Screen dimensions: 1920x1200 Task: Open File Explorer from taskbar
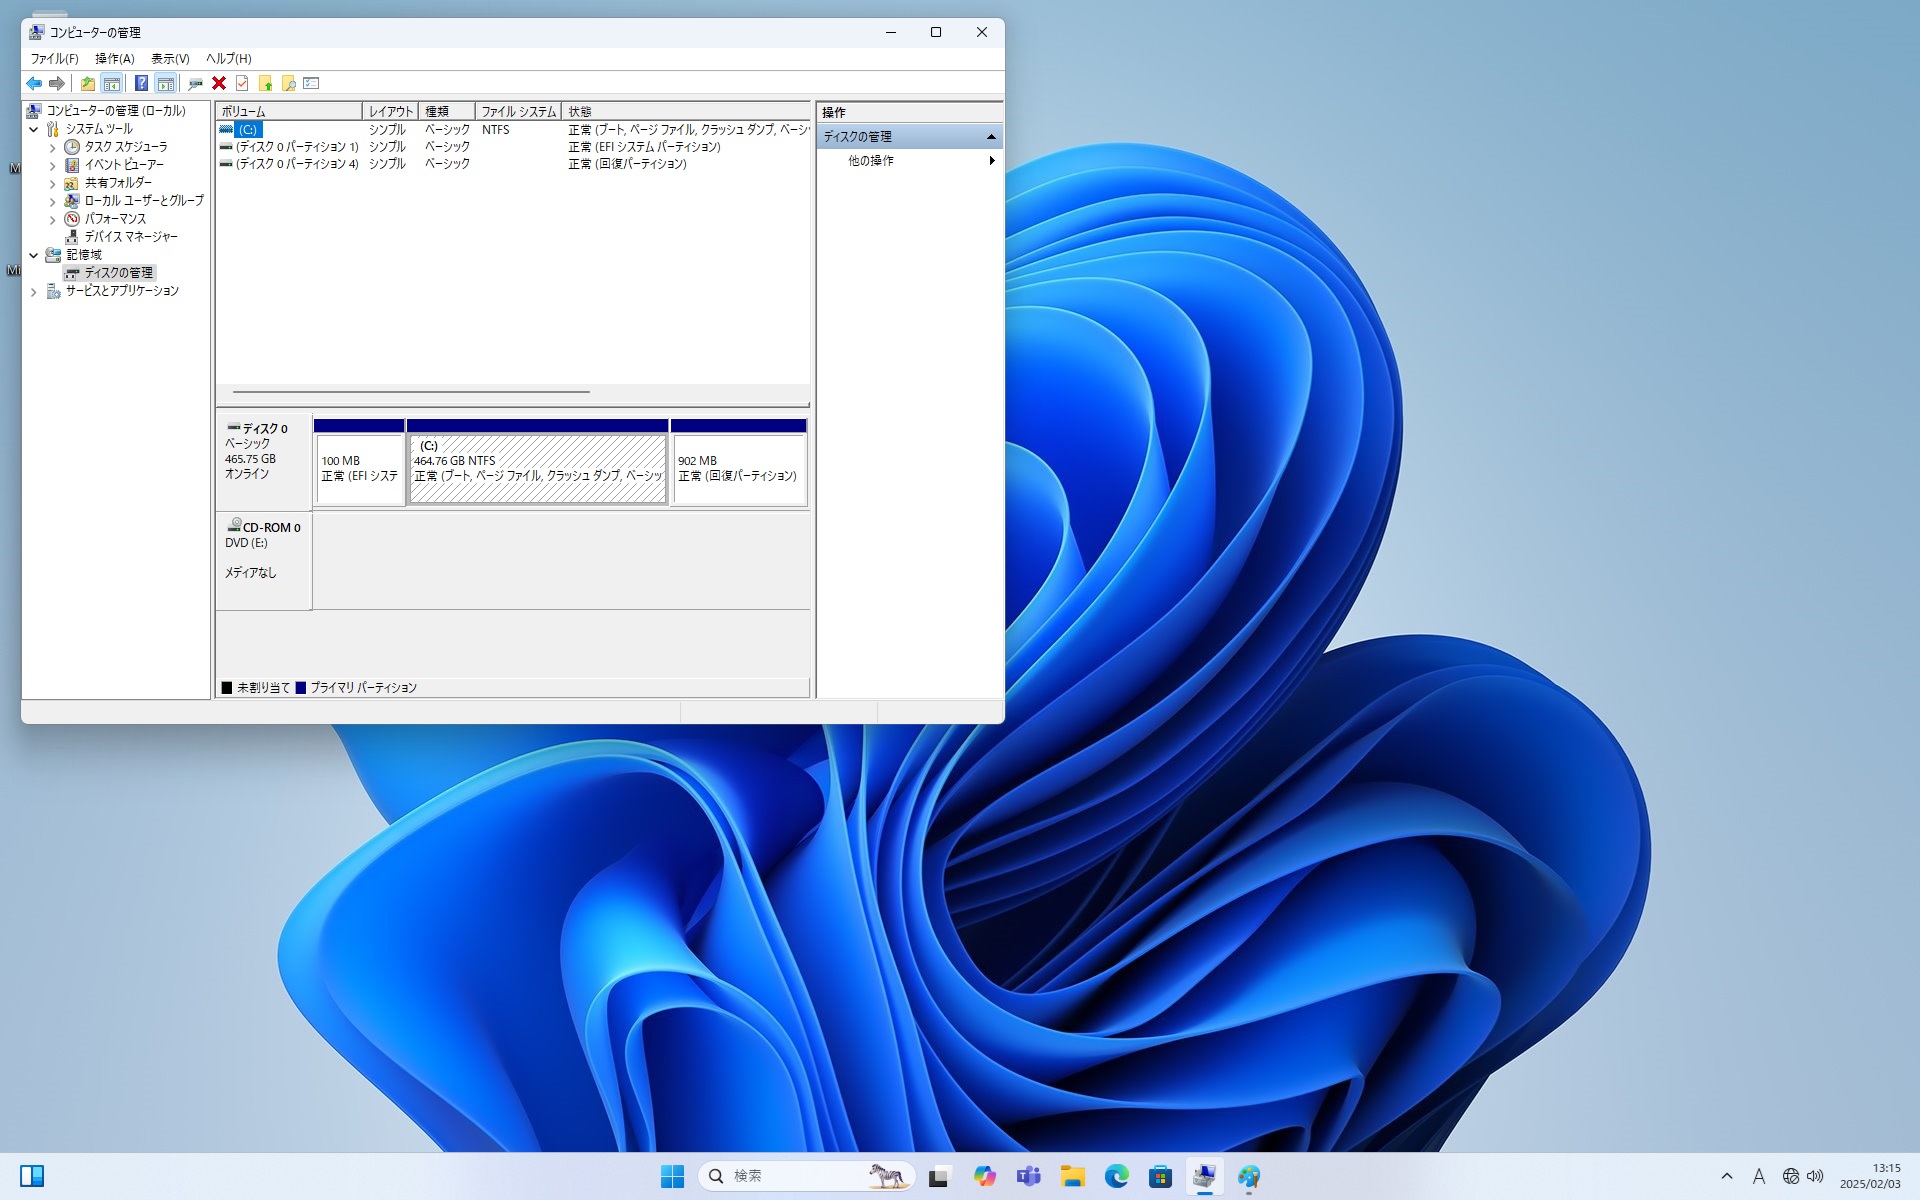point(1073,1176)
